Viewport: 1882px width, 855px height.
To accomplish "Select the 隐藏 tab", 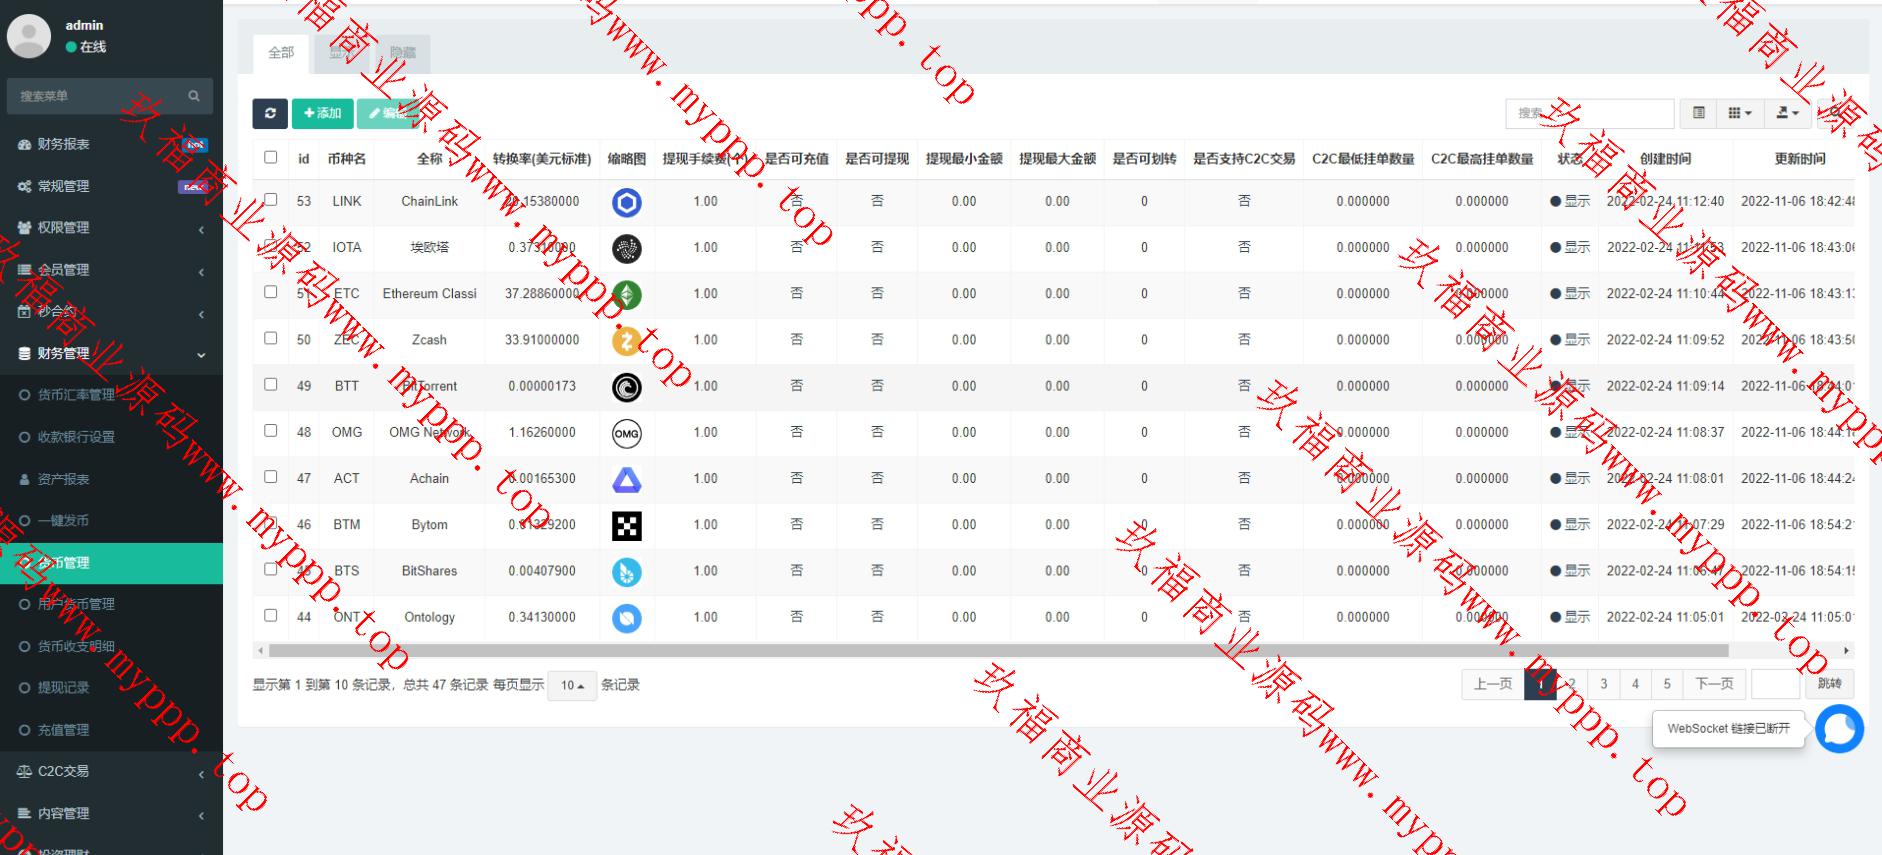I will tap(402, 53).
